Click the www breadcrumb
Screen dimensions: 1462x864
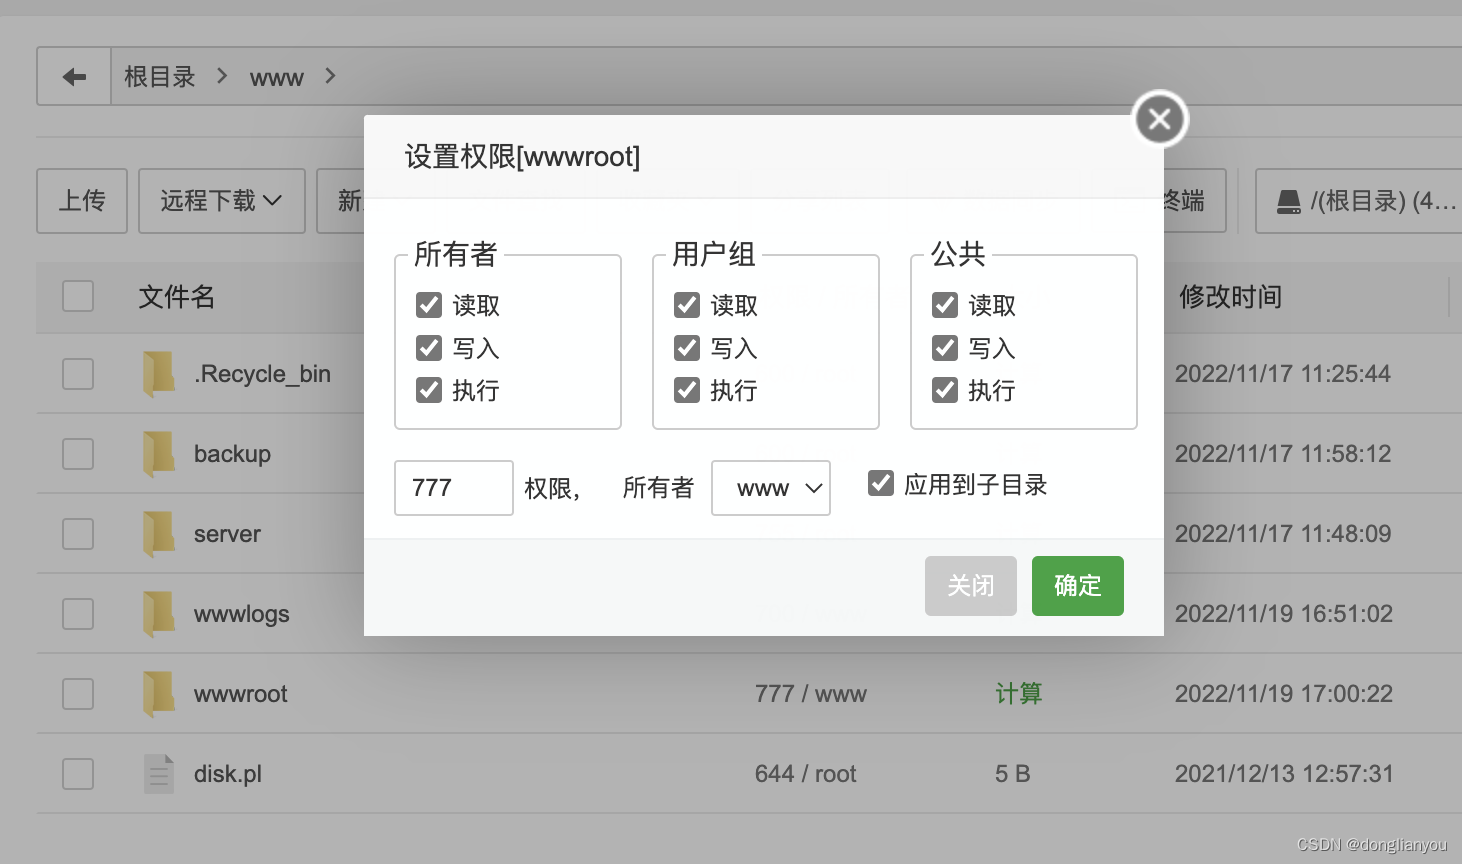[x=277, y=78]
